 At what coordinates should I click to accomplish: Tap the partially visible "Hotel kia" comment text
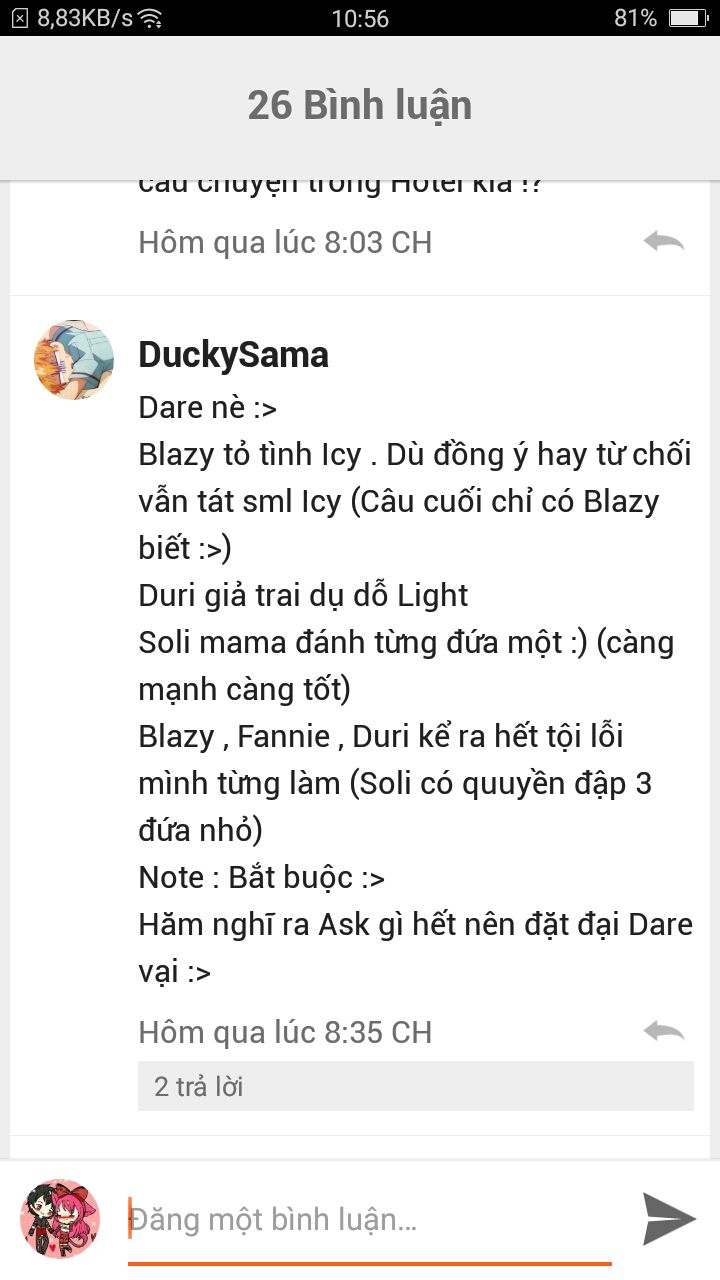click(340, 186)
